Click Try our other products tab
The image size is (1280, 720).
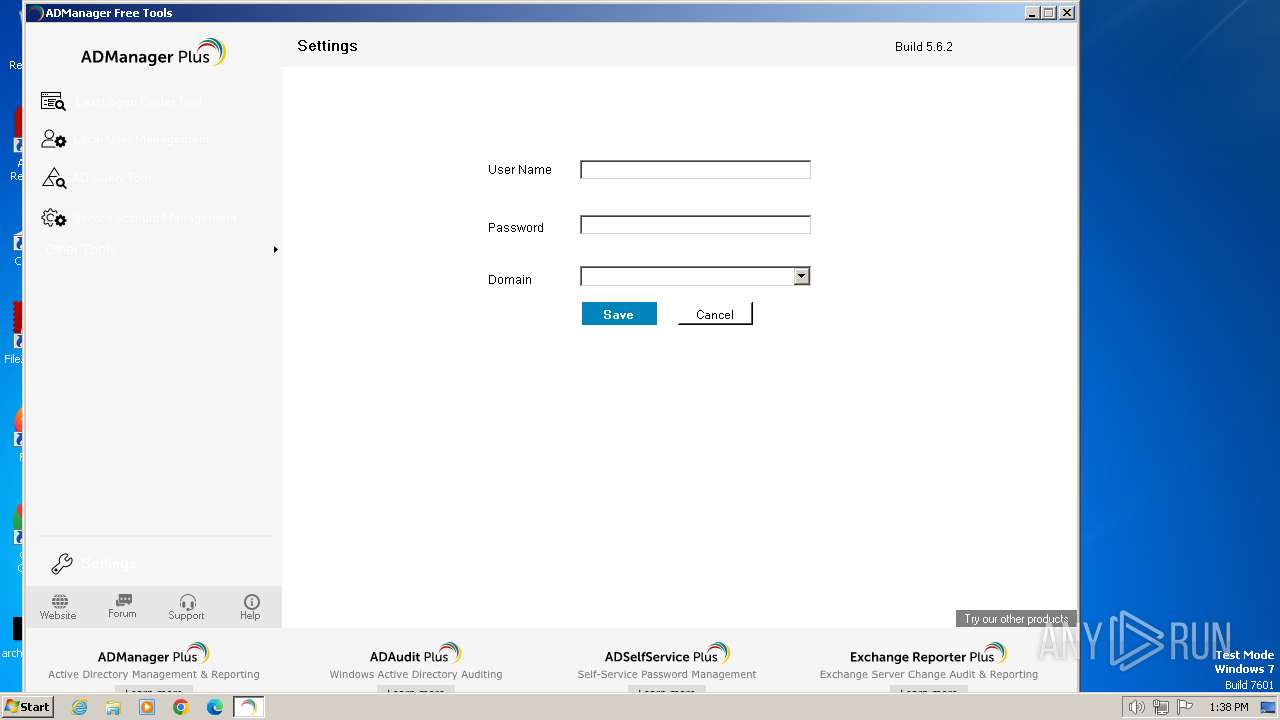[1016, 619]
